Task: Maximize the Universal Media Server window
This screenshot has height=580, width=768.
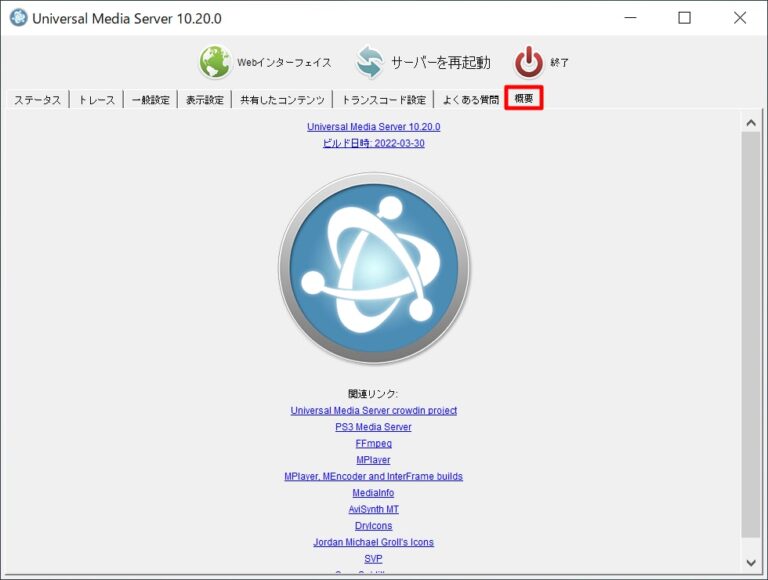Action: click(x=685, y=18)
